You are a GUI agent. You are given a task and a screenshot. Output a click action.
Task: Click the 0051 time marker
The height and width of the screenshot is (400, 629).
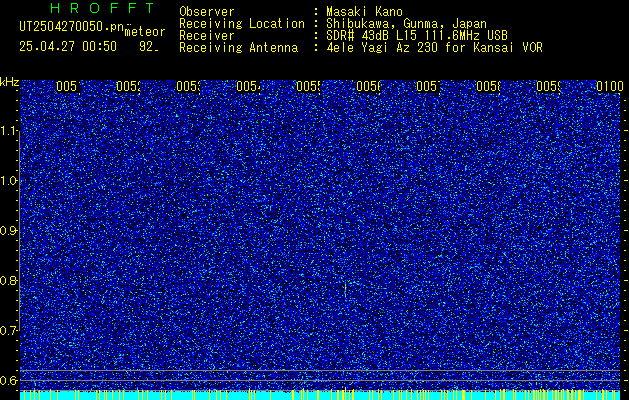point(68,86)
